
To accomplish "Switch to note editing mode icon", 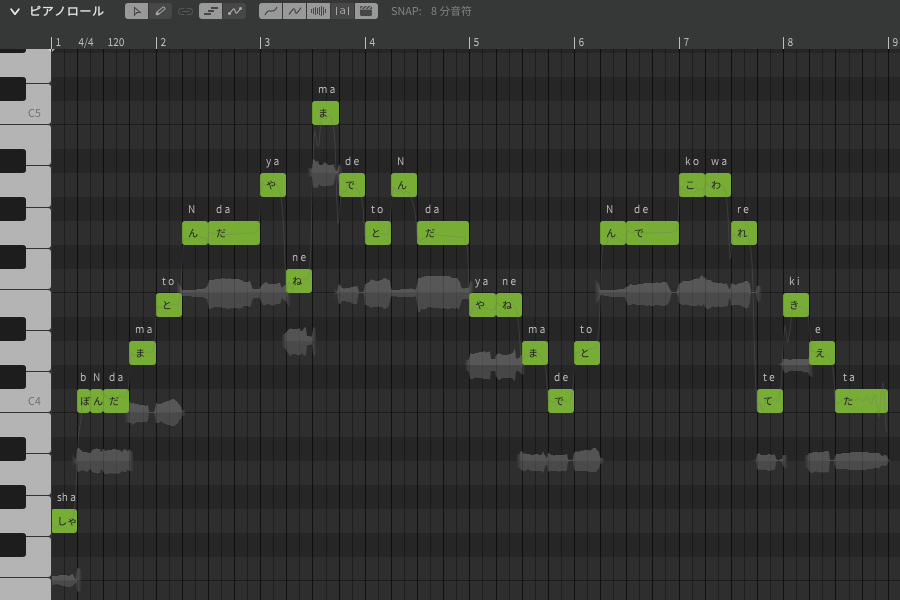I will pos(210,11).
